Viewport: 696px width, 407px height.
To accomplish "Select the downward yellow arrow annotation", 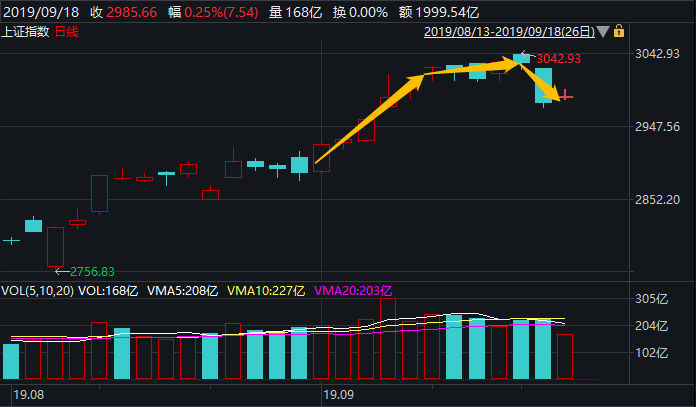I will click(546, 83).
